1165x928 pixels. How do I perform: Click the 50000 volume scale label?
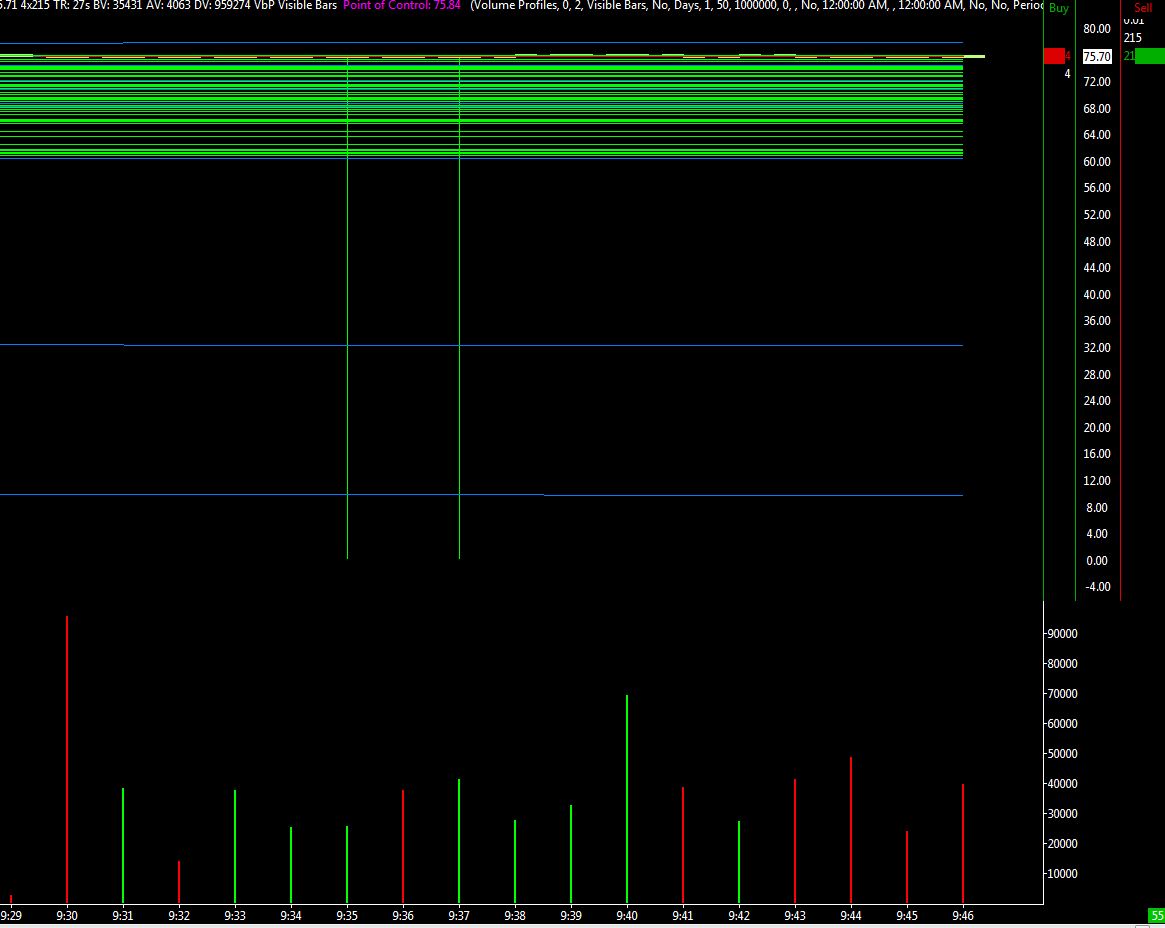1062,753
